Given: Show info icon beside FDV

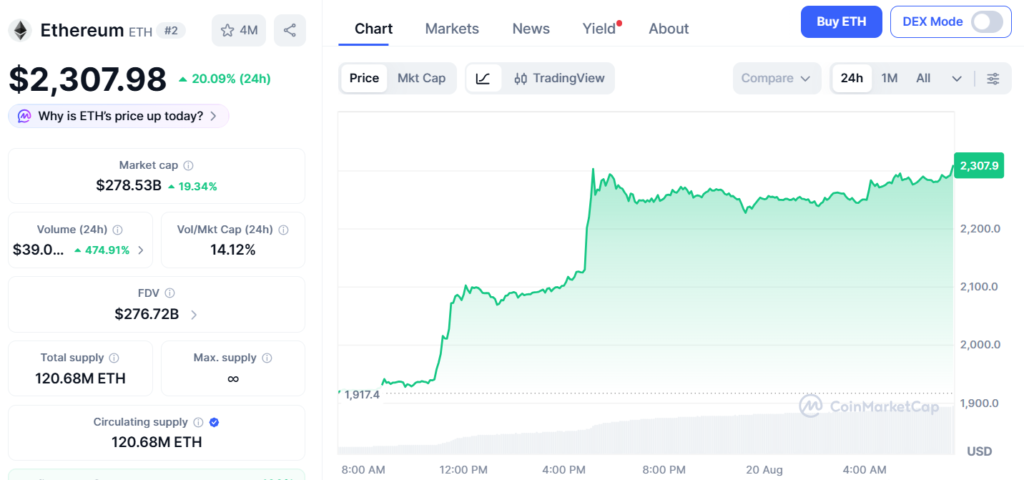Looking at the screenshot, I should [170, 293].
